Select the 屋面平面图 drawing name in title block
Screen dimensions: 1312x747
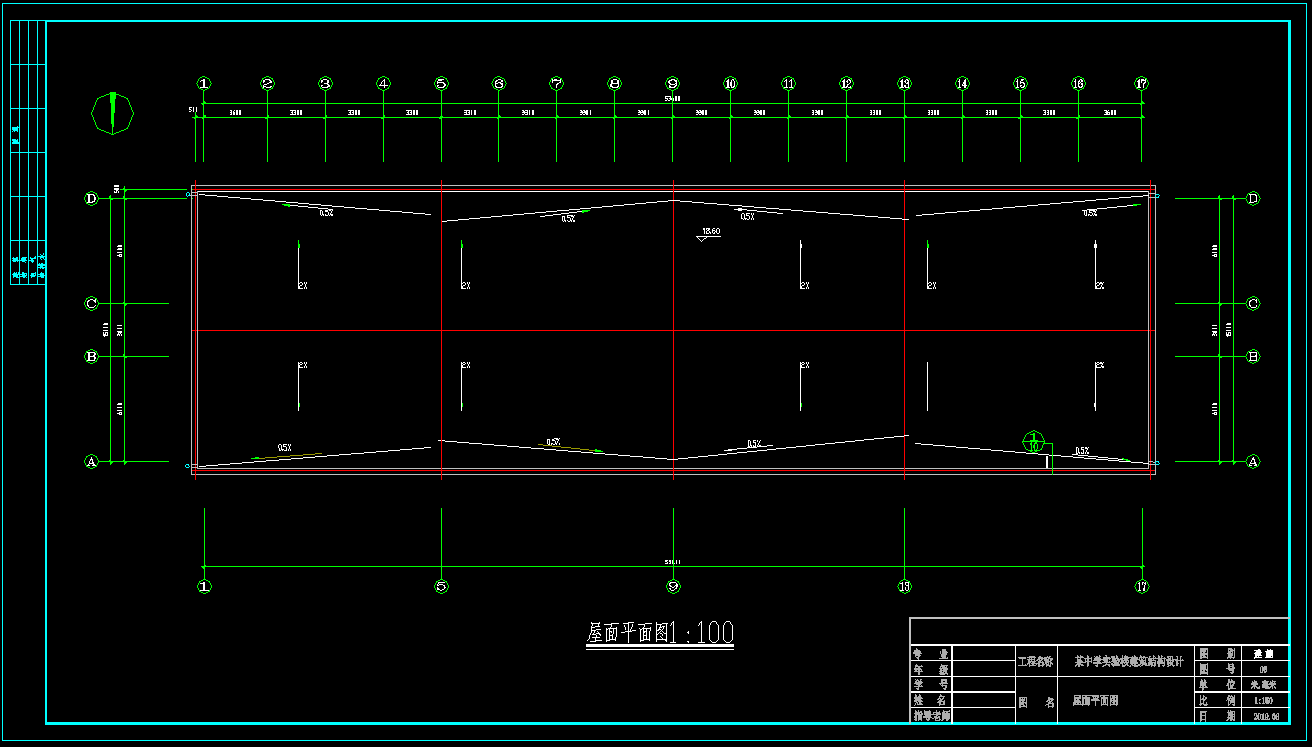click(1095, 700)
